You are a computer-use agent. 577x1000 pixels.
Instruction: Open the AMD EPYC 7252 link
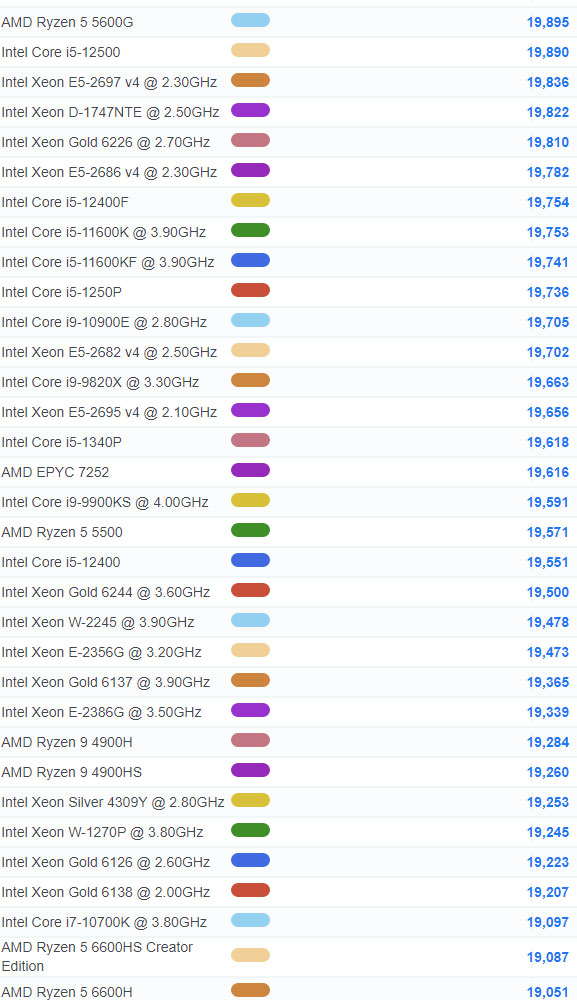pyautogui.click(x=55, y=472)
